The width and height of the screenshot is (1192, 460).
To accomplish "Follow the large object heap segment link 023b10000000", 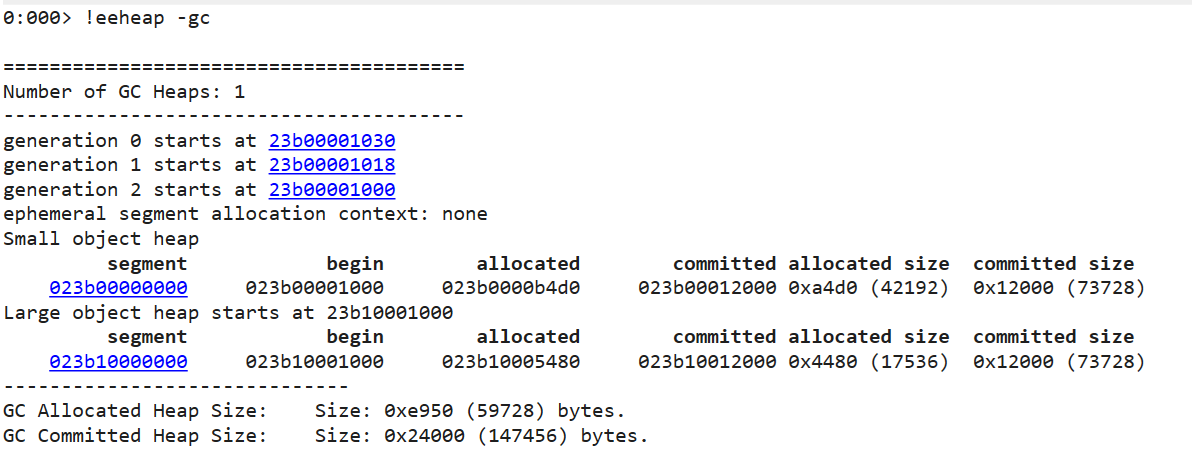I will pos(118,362).
